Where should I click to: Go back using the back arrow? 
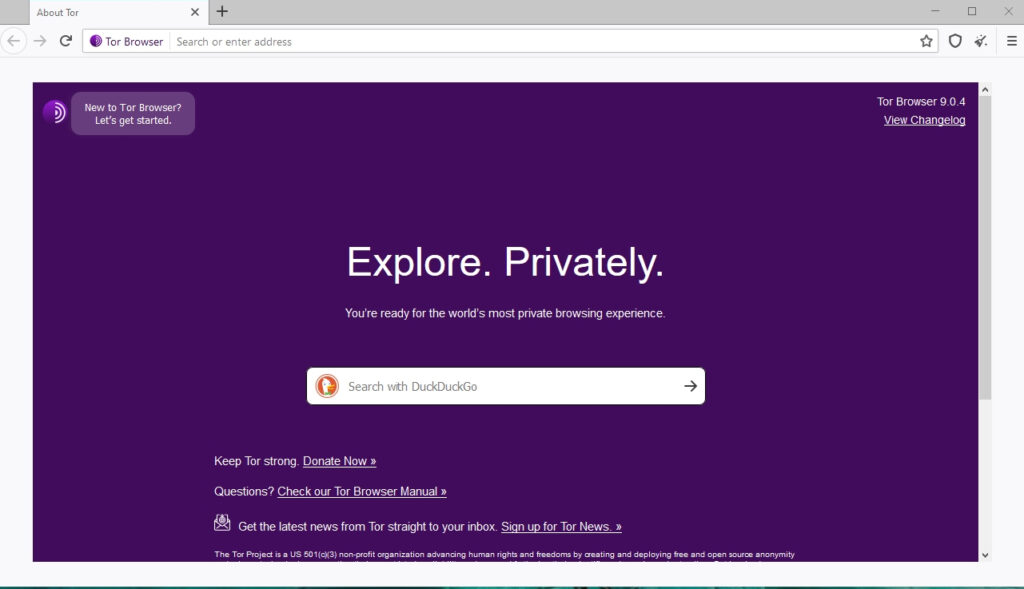tap(14, 41)
